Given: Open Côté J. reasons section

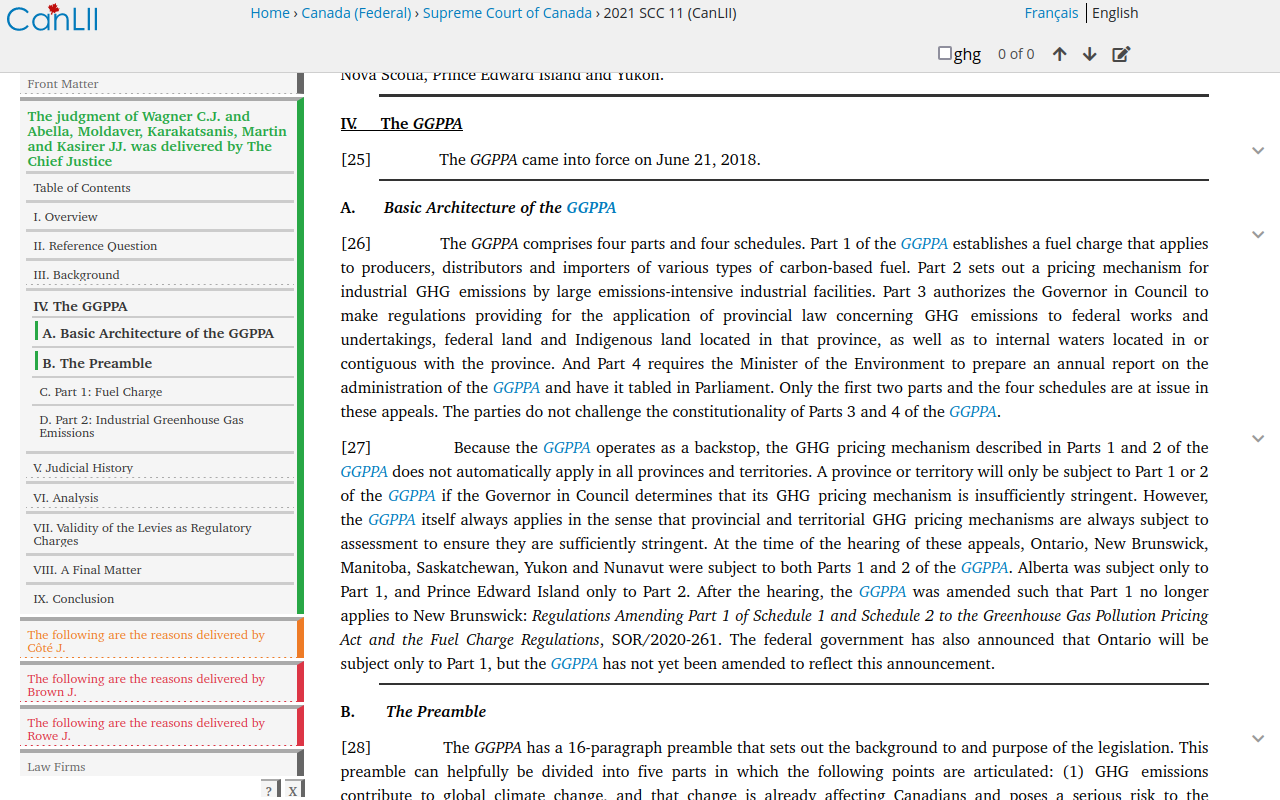Looking at the screenshot, I should tap(146, 641).
